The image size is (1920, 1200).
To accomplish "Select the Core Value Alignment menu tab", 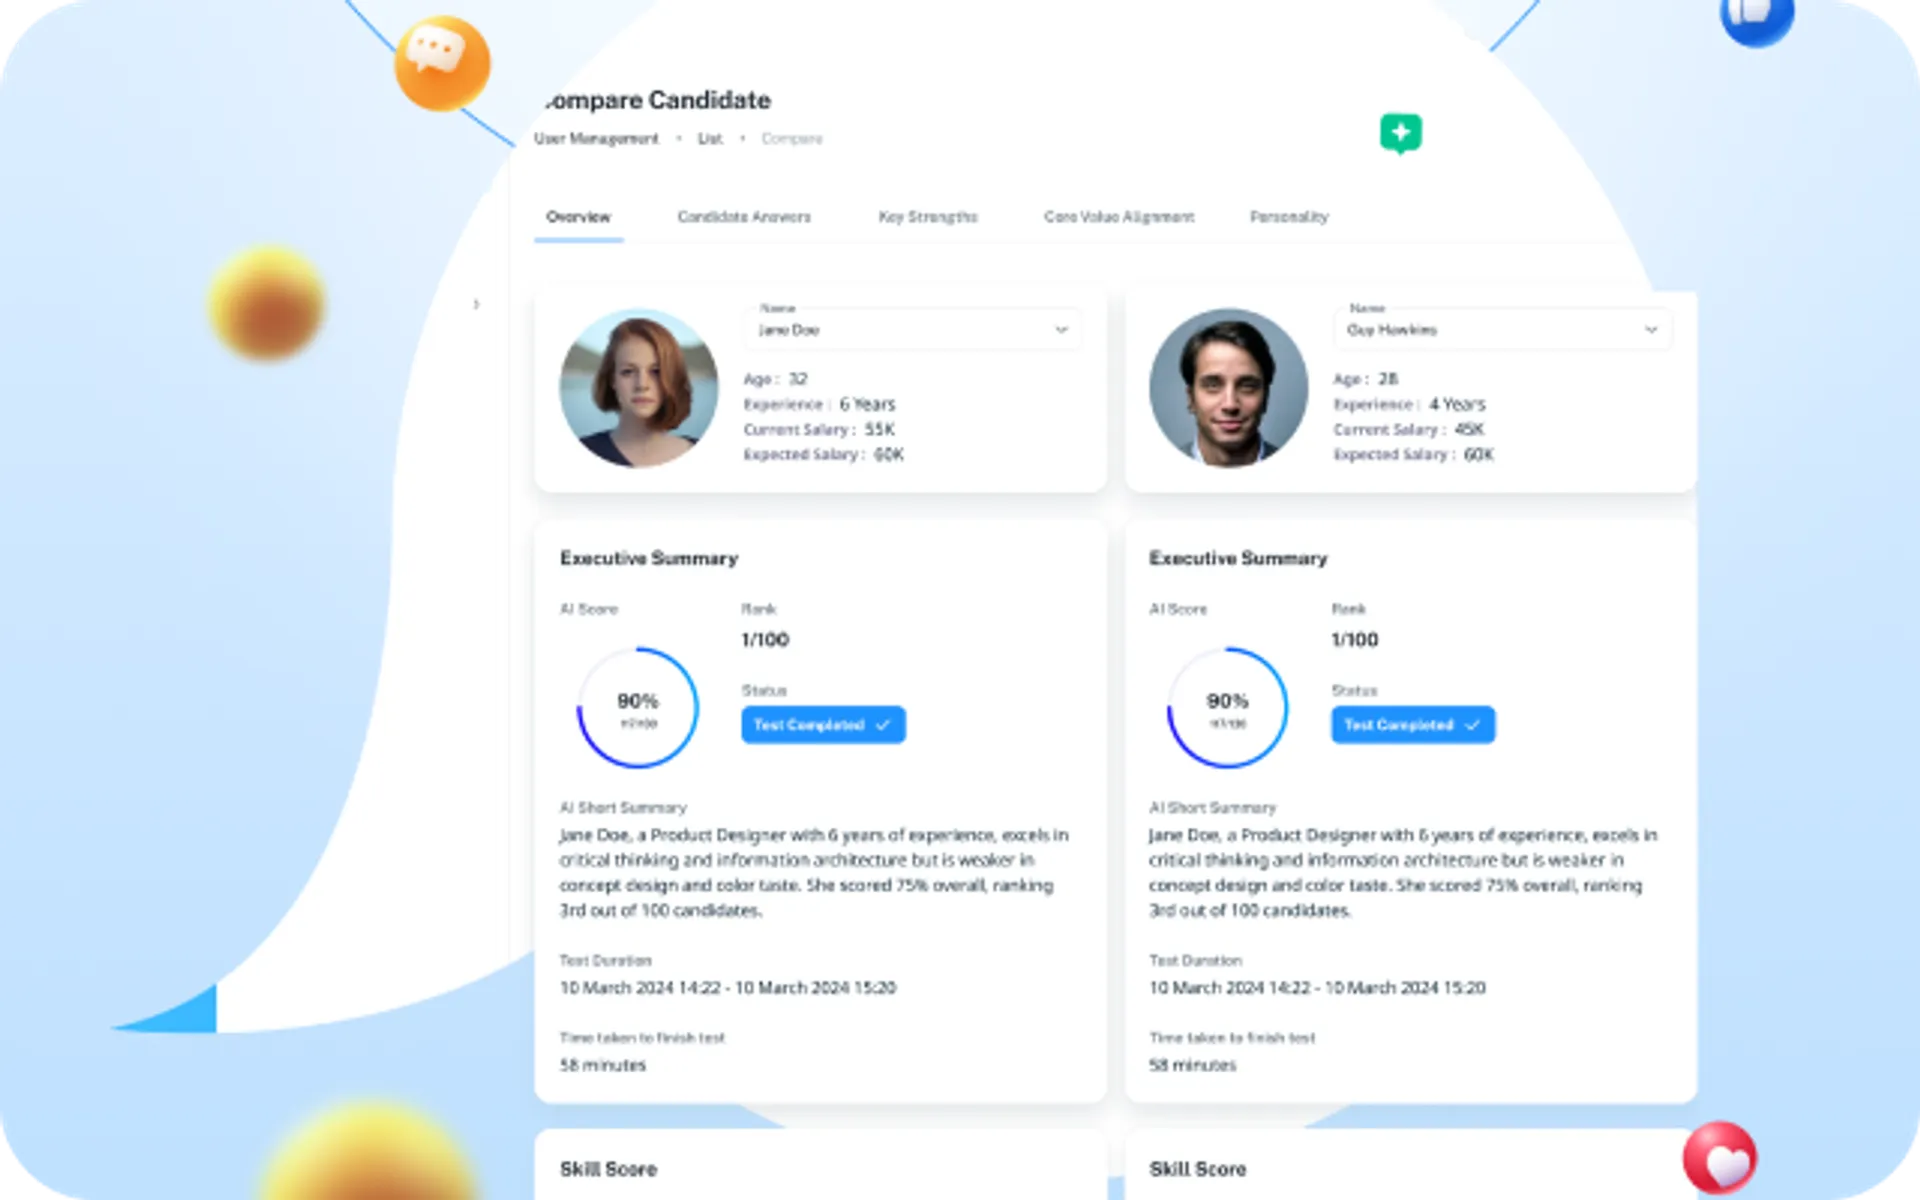I will (1118, 217).
